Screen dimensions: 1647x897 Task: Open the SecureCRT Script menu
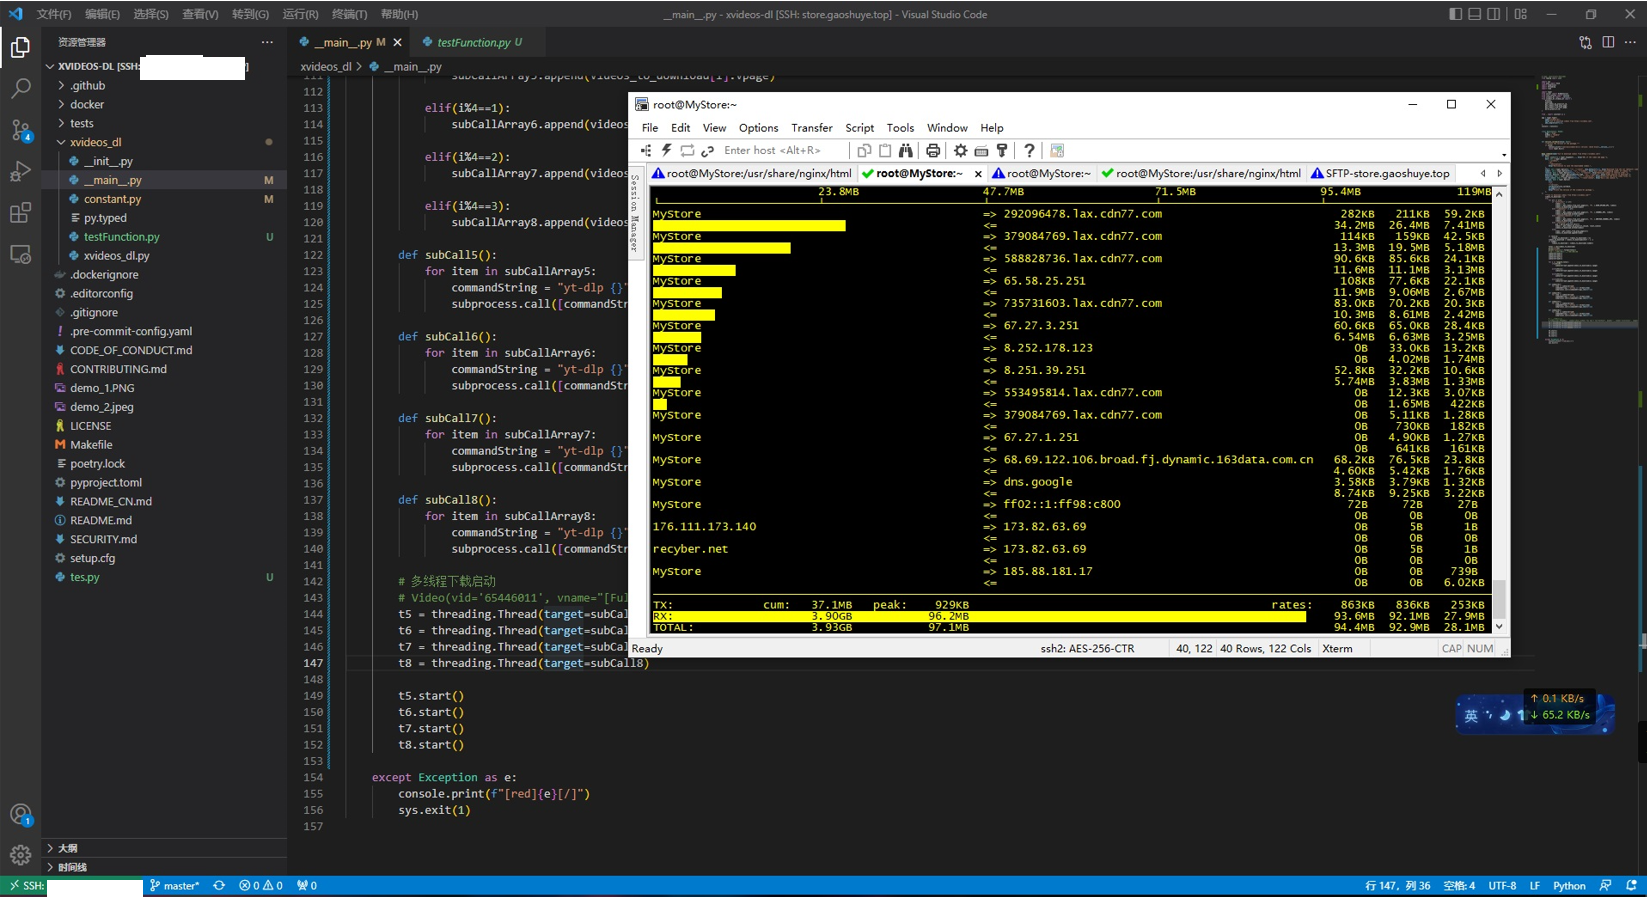click(x=859, y=128)
